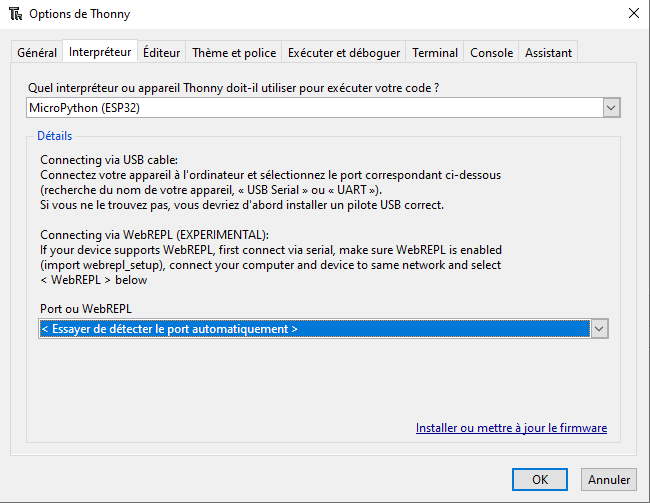Close the Options de Thonny dialog
Screen dimensions: 650x503
633,13
